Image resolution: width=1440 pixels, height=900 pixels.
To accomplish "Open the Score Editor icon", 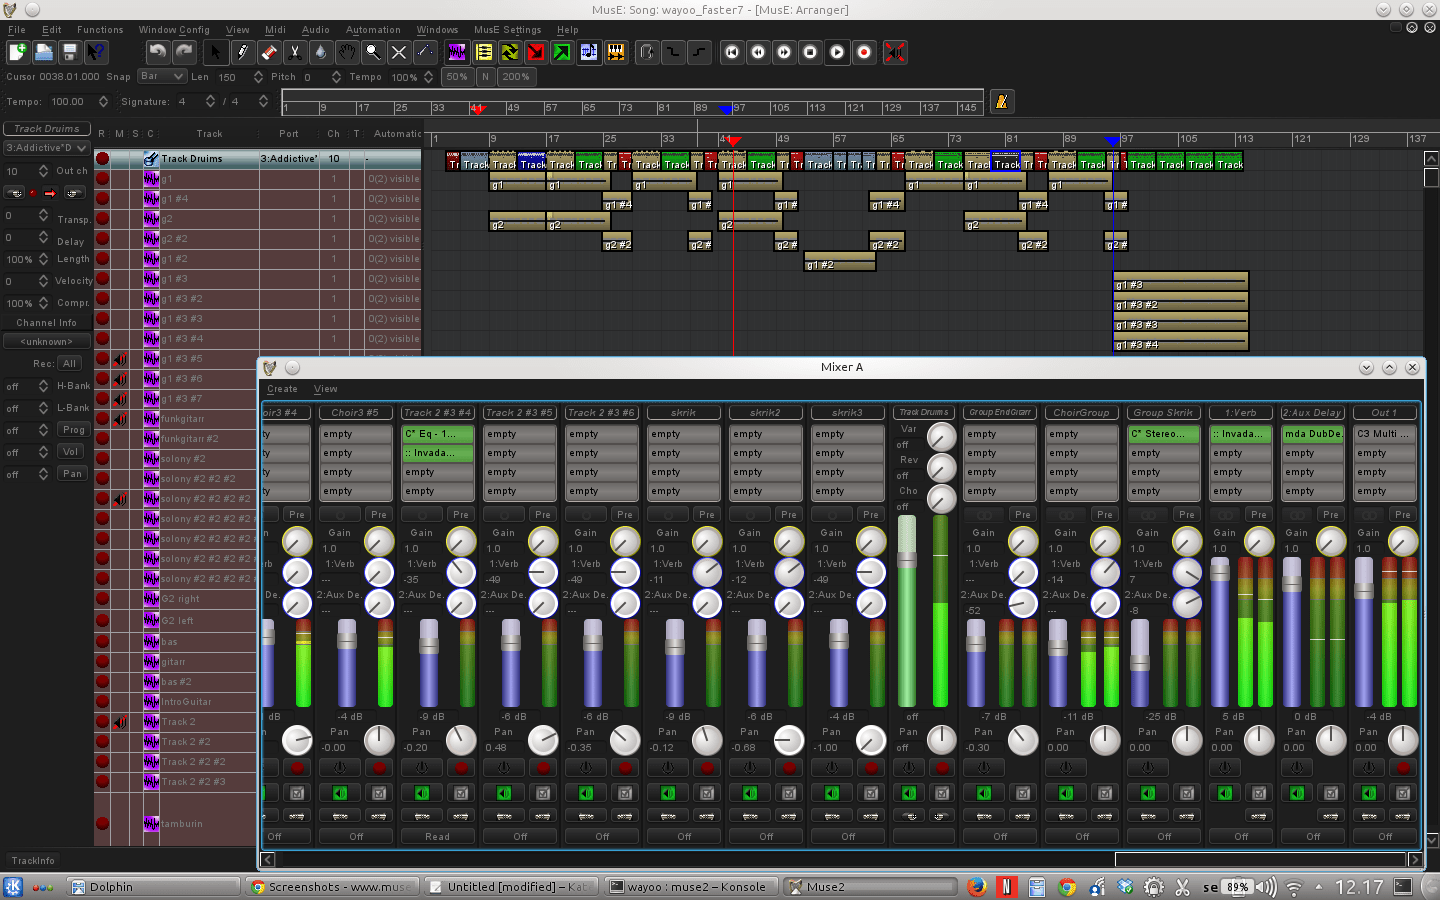I will 589,52.
